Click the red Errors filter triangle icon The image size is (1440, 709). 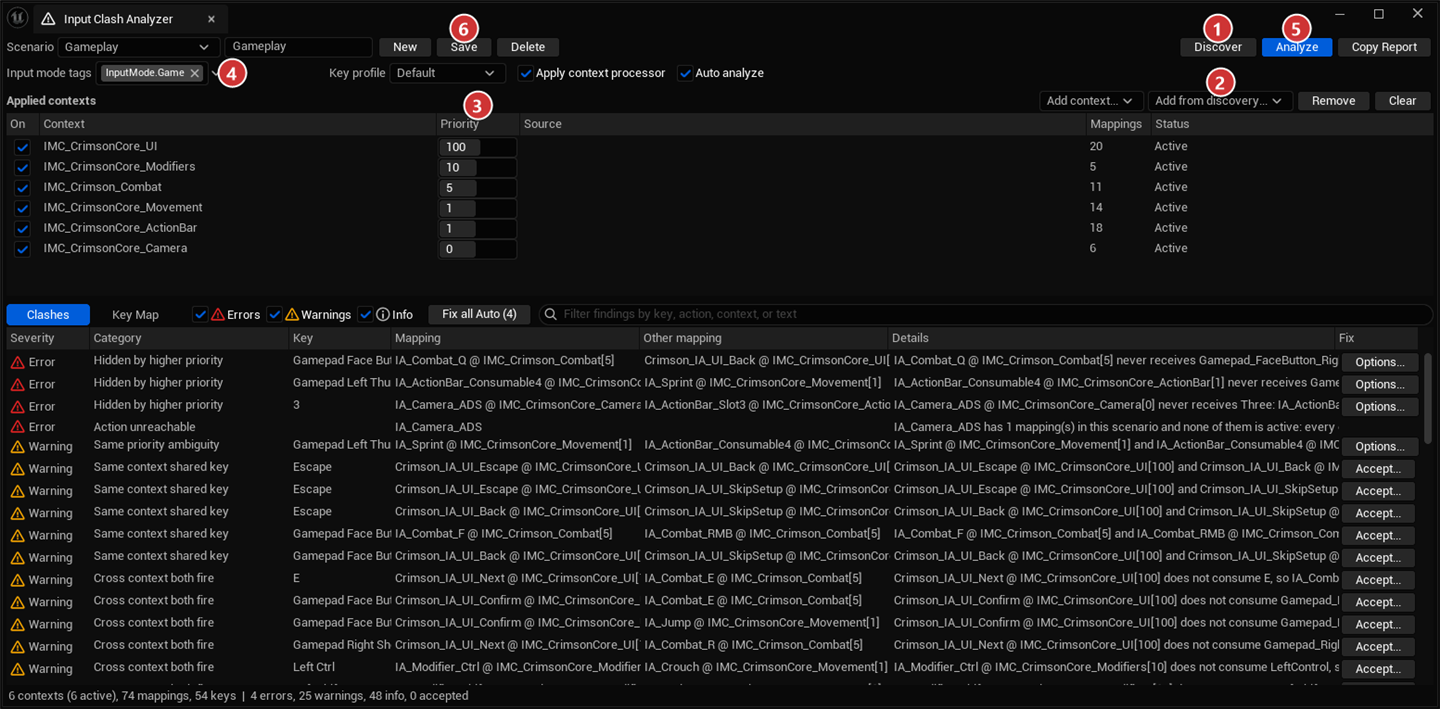click(218, 314)
